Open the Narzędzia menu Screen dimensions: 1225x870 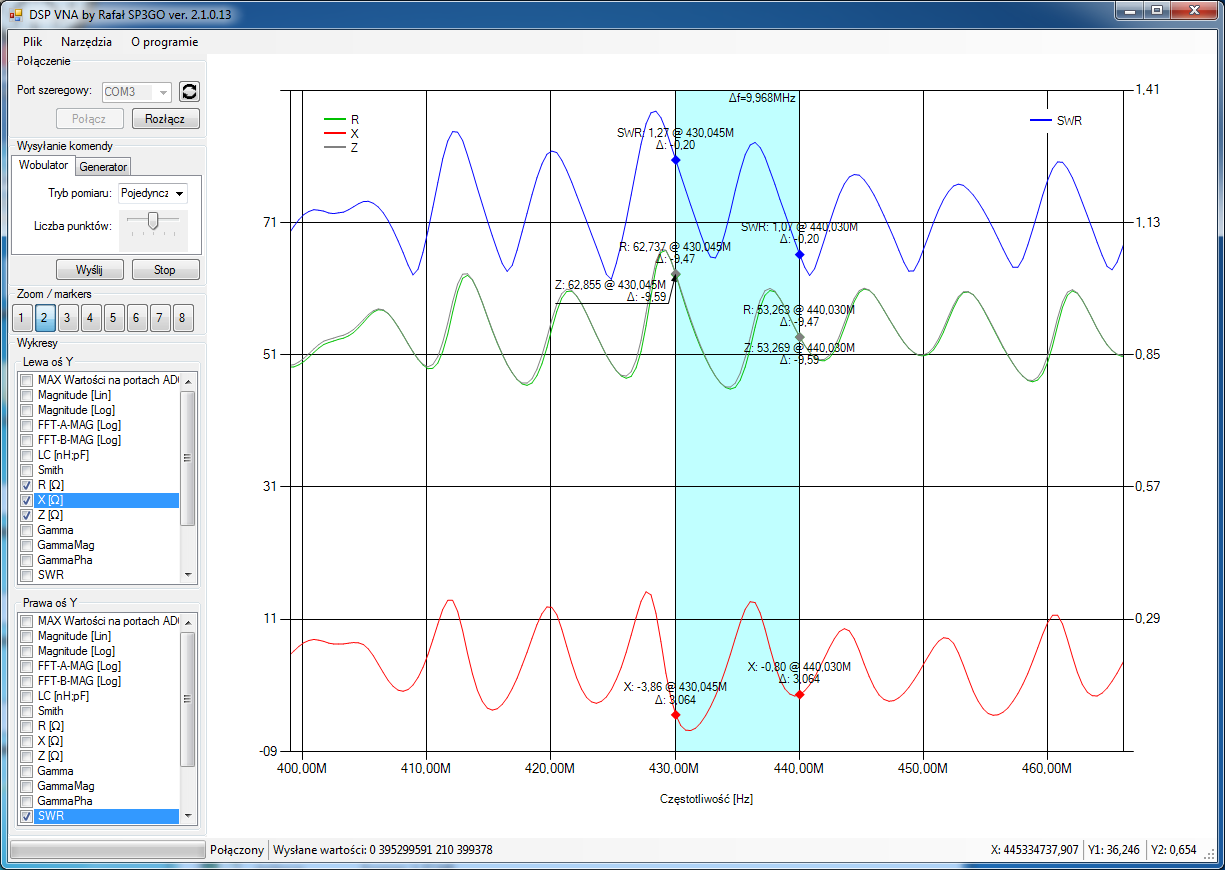coord(86,42)
